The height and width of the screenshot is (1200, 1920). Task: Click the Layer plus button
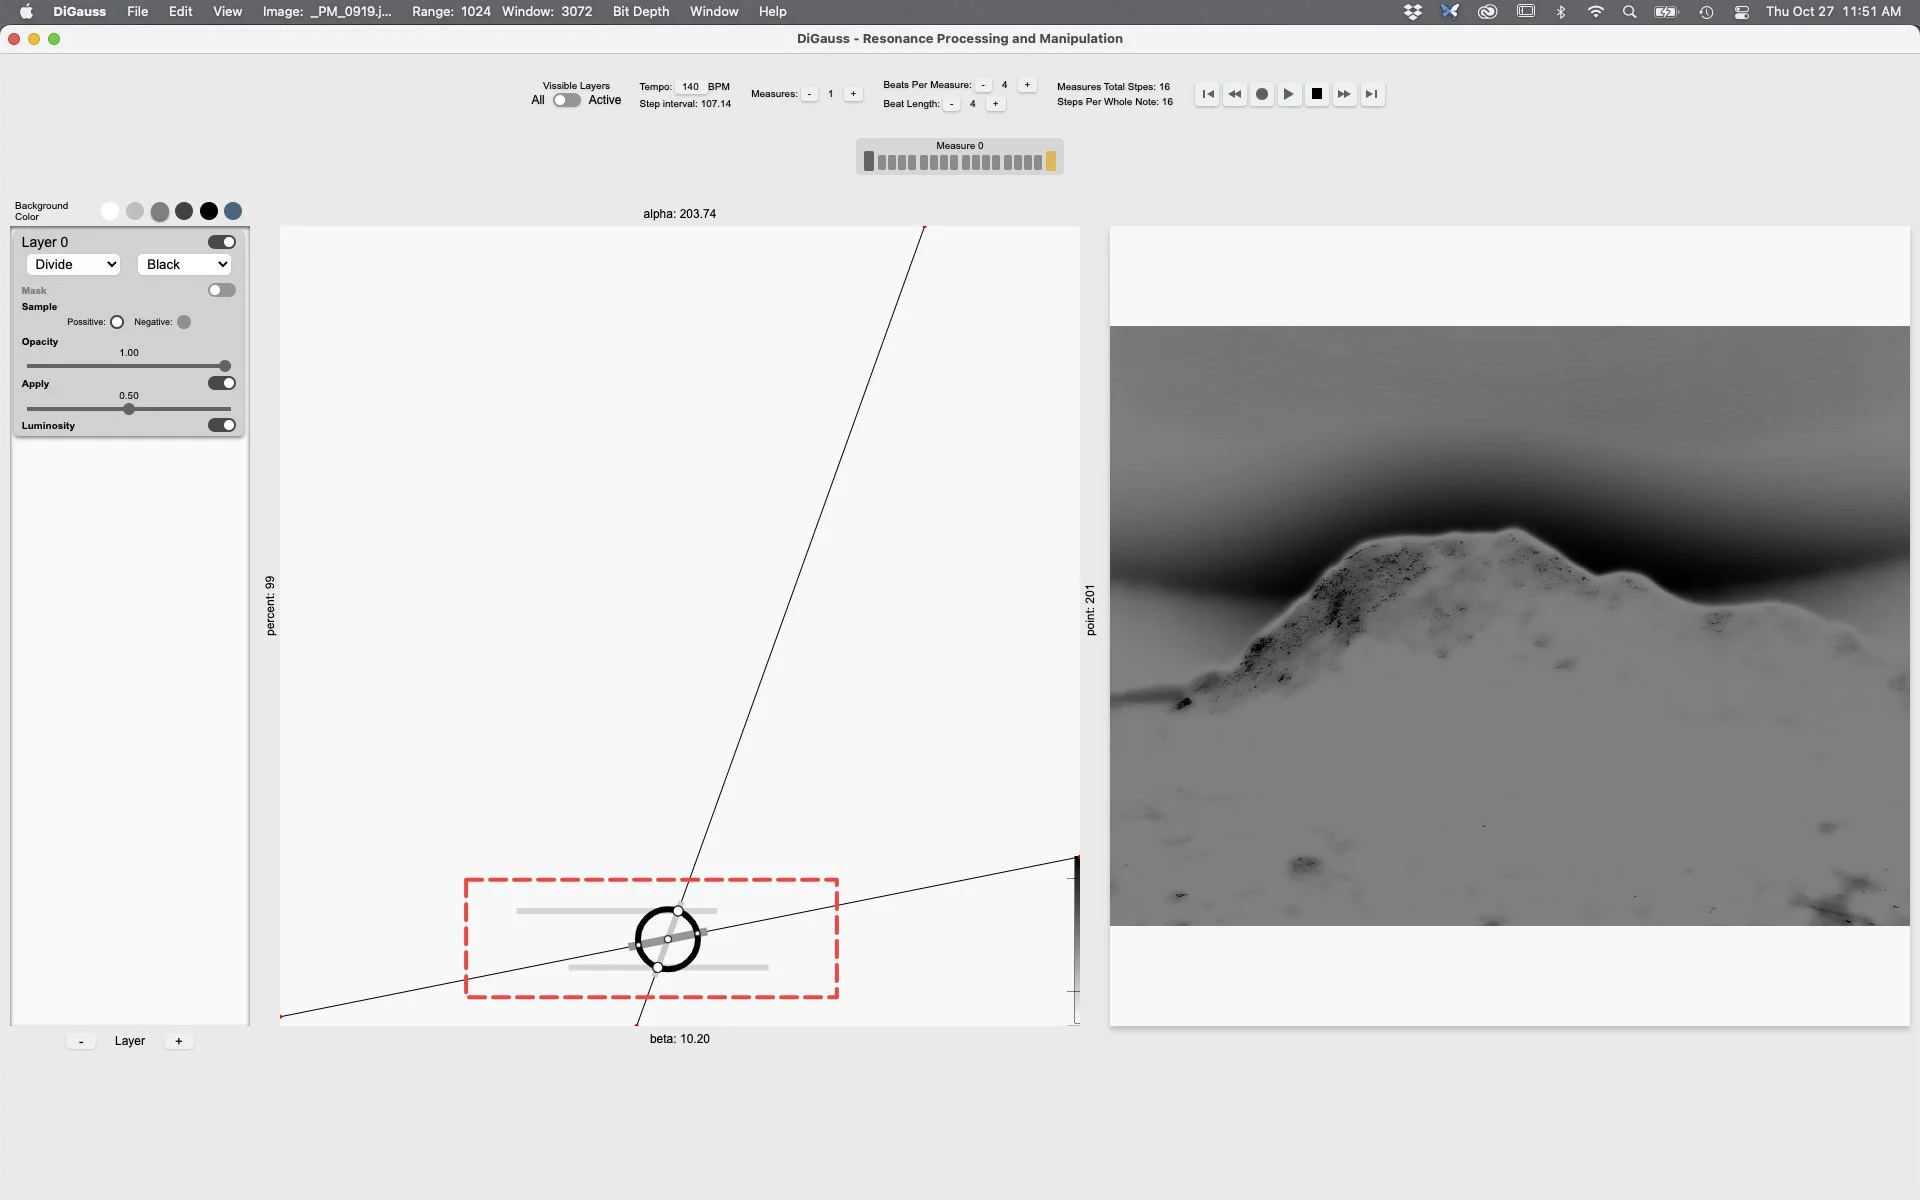click(179, 1041)
